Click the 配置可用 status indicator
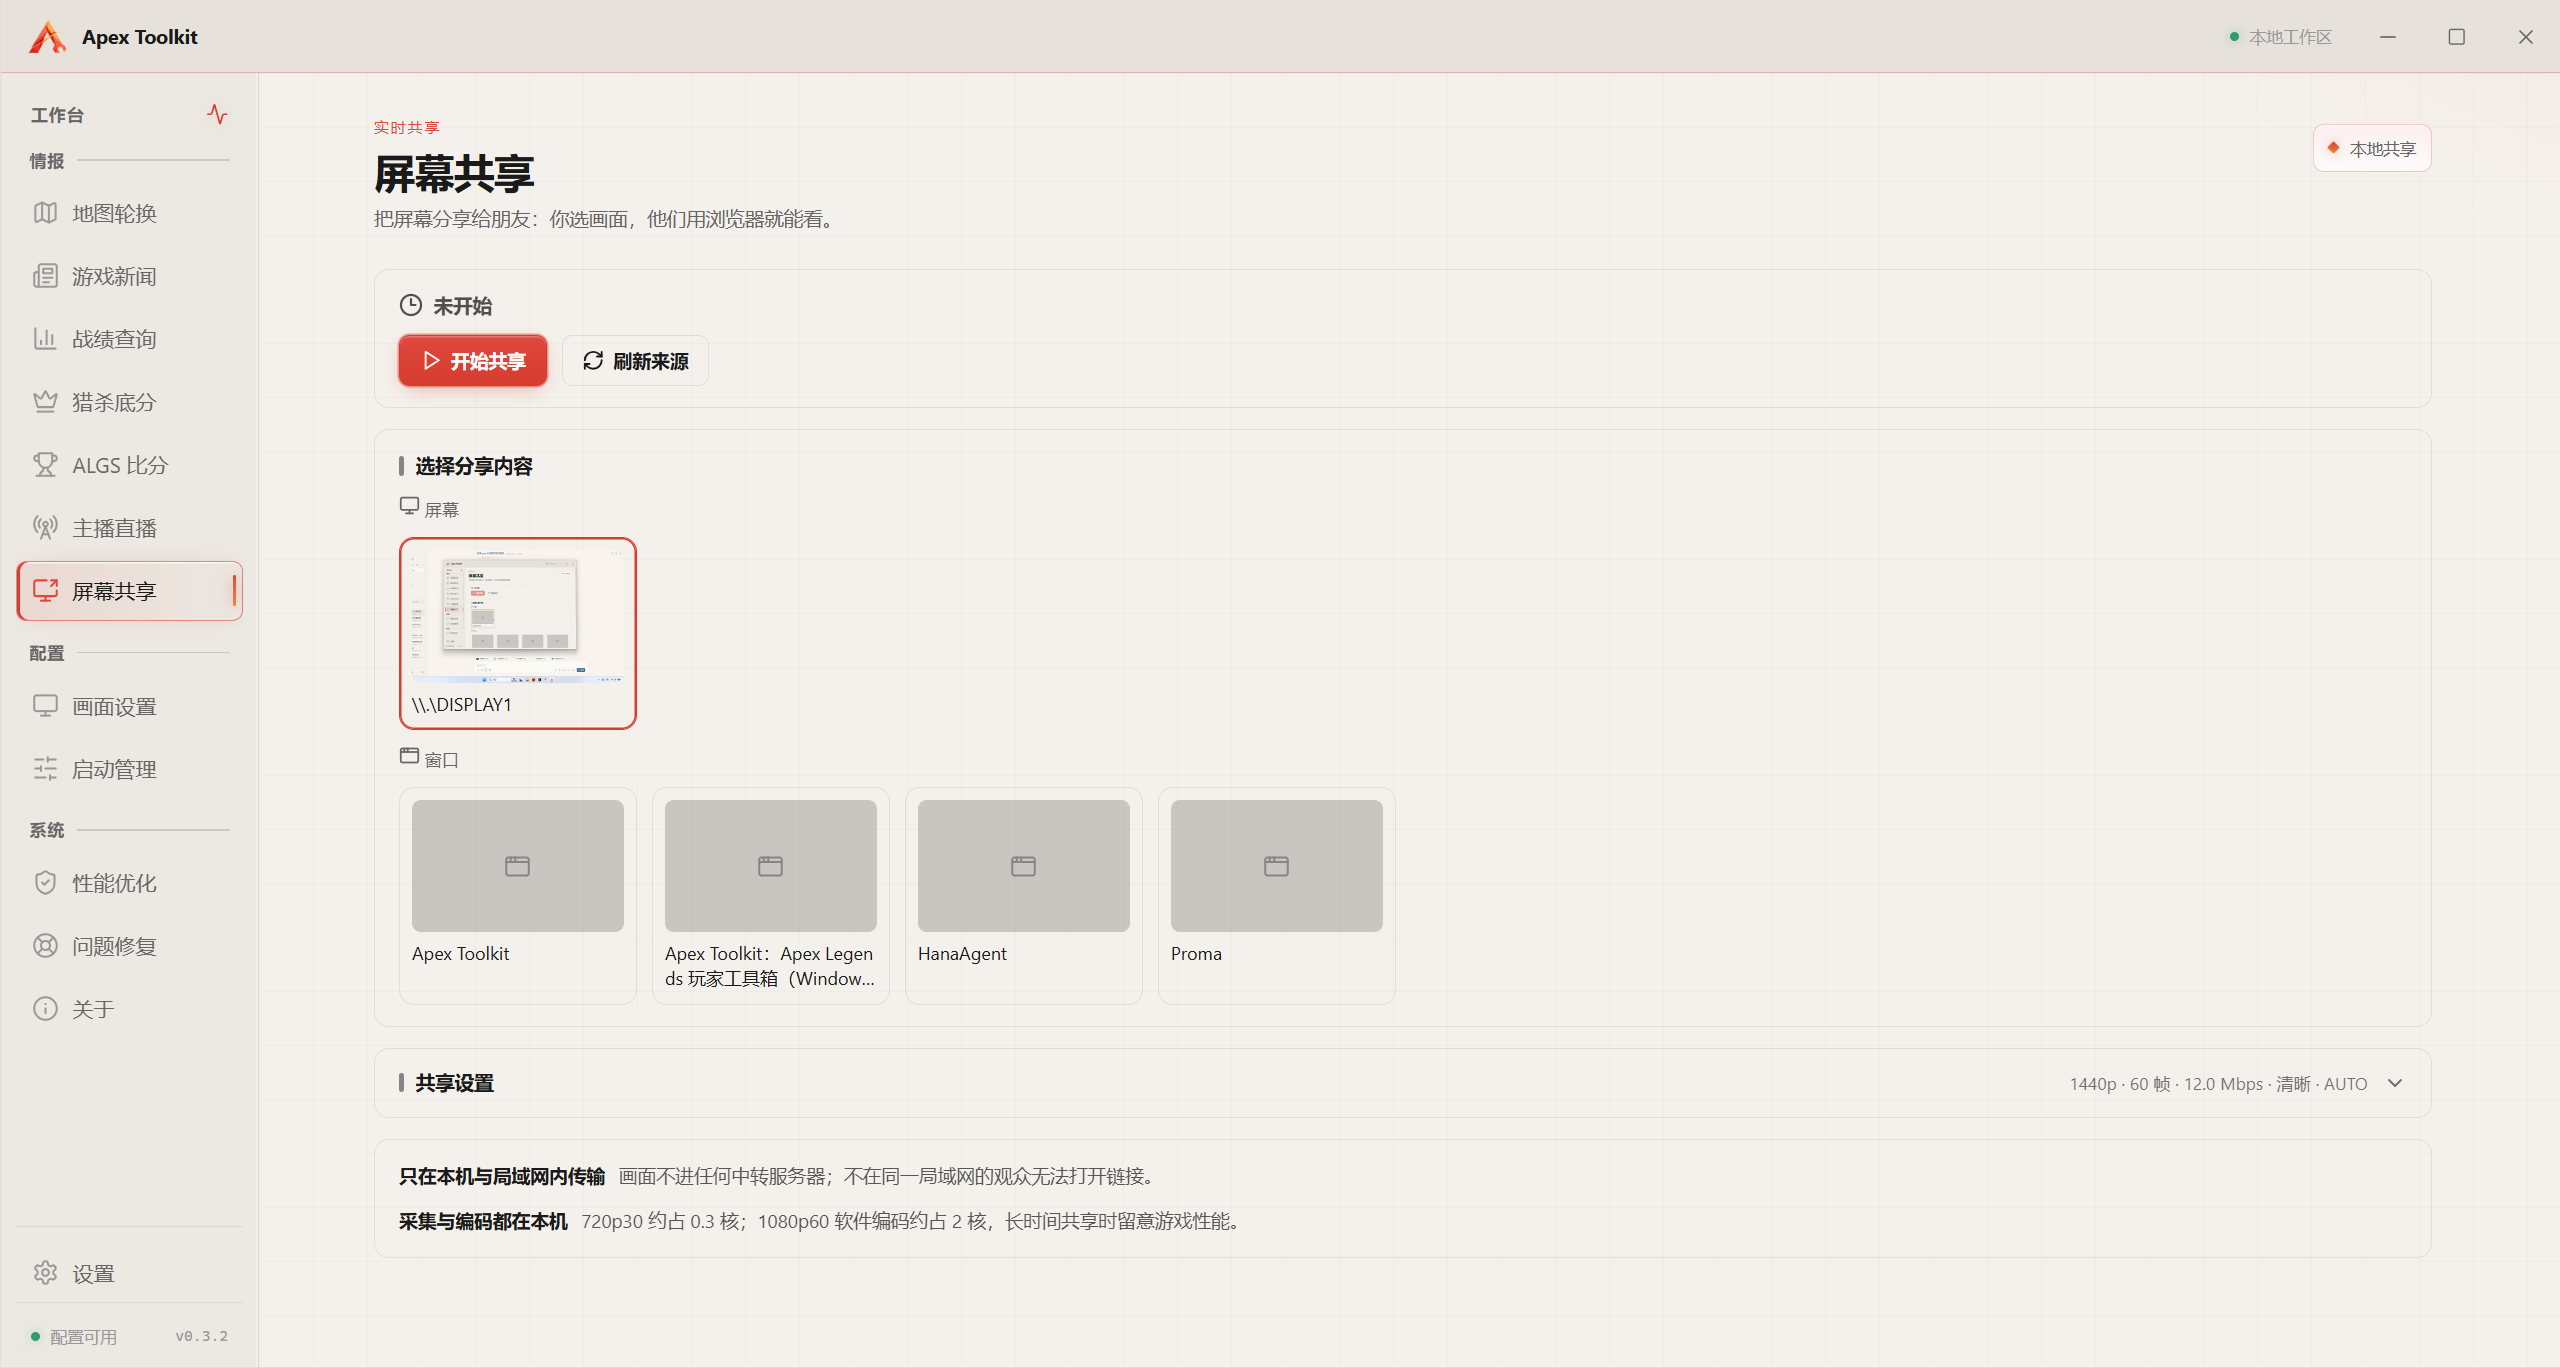 (x=74, y=1337)
